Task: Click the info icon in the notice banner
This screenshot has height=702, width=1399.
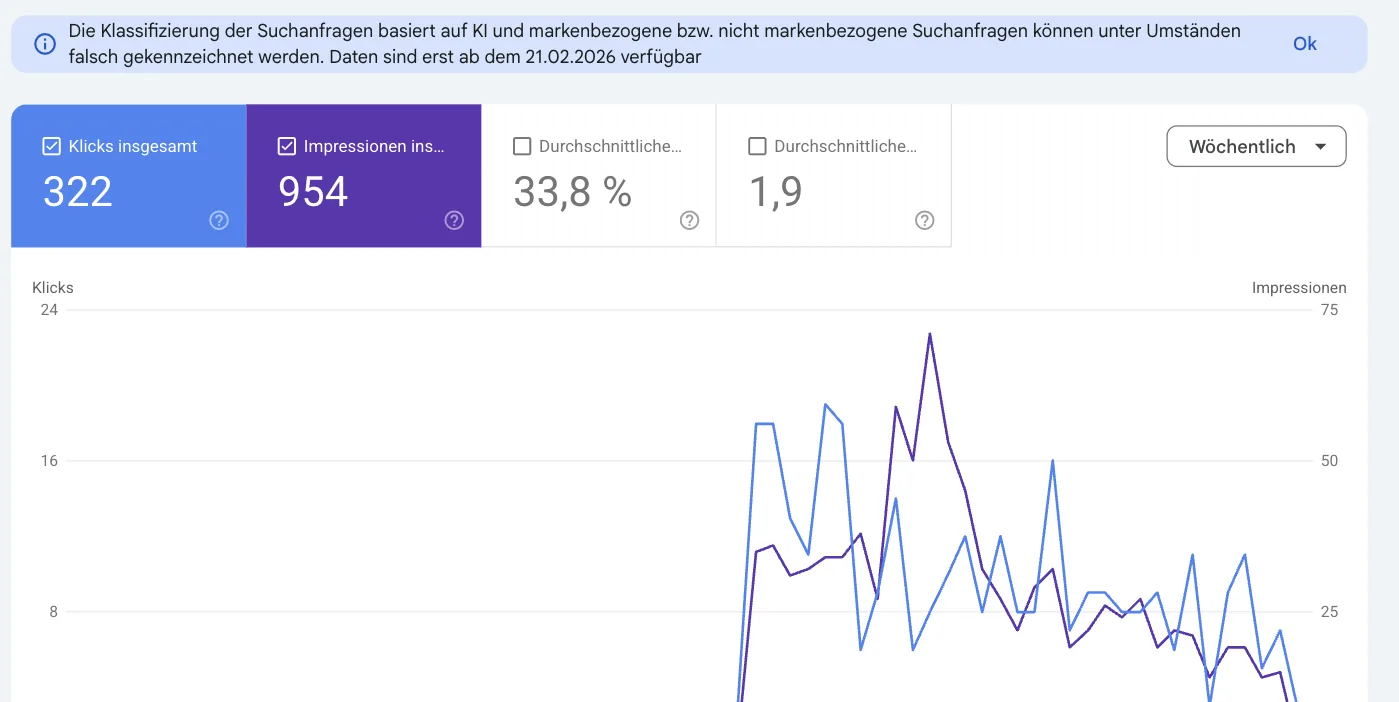Action: [x=44, y=44]
